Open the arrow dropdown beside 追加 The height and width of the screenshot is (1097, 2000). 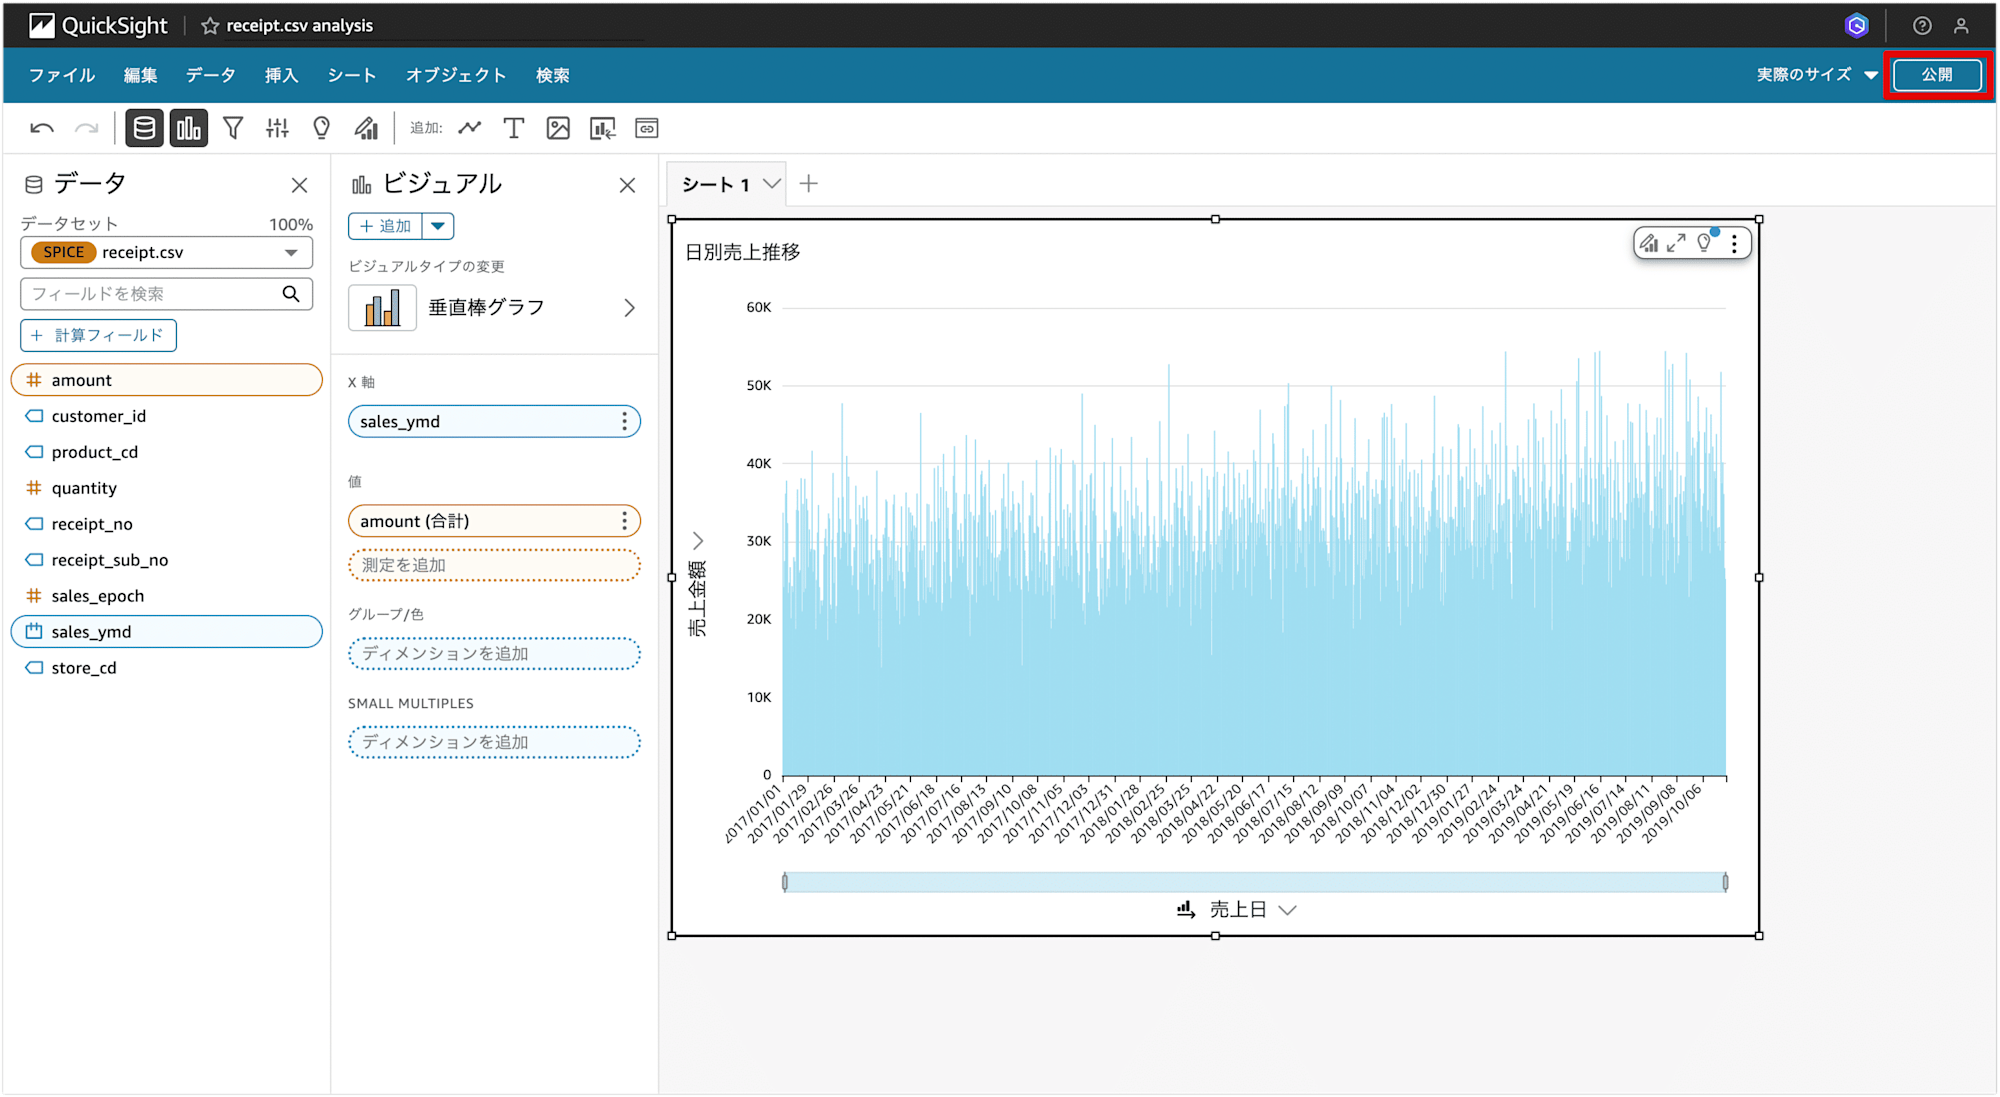[x=438, y=226]
